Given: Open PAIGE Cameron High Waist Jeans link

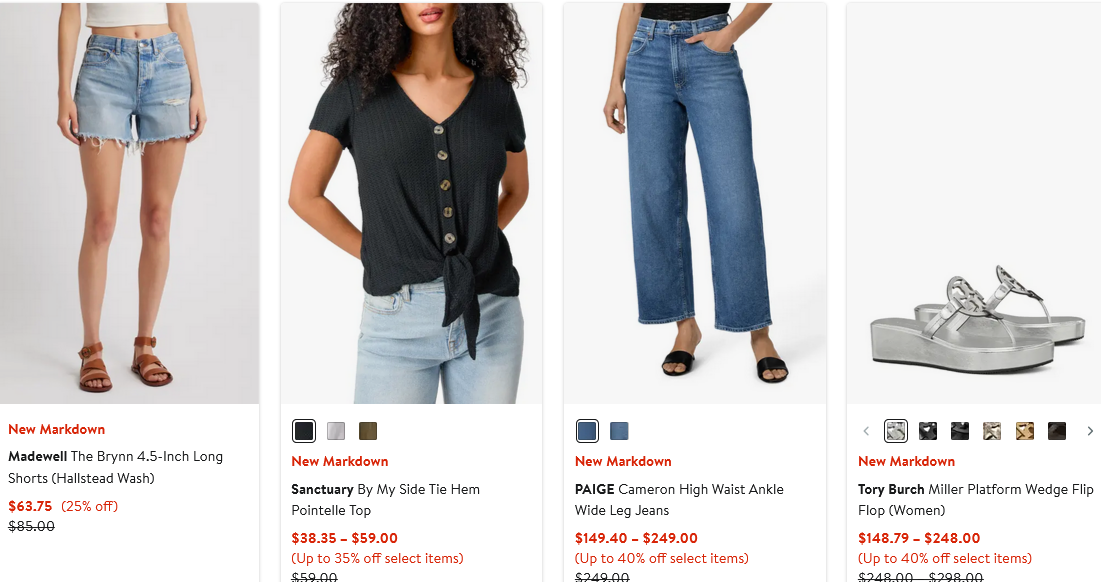Looking at the screenshot, I should [679, 499].
